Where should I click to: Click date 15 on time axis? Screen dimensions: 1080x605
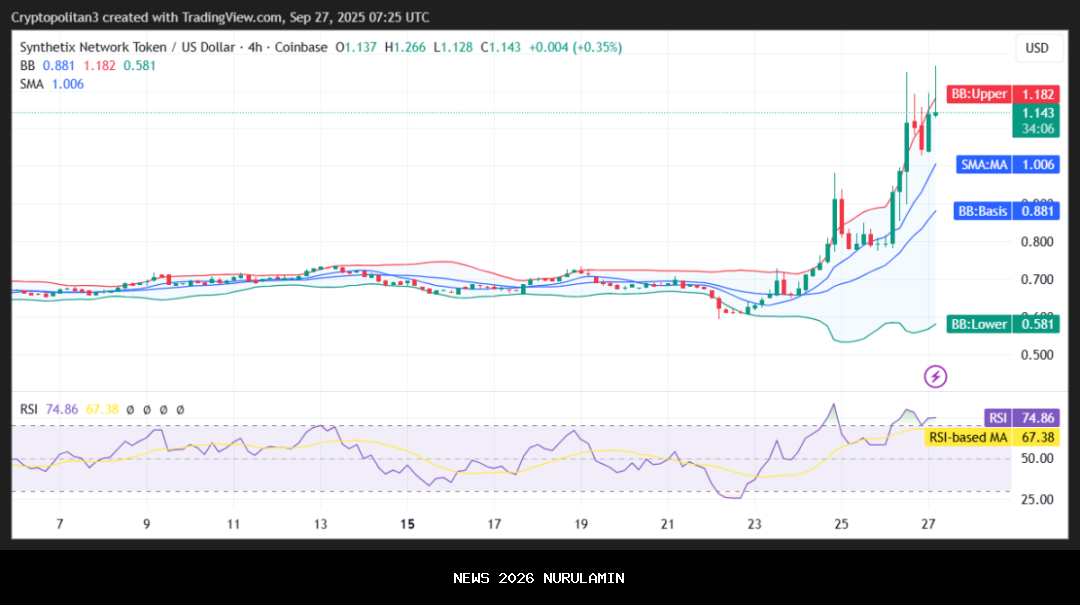[x=407, y=524]
